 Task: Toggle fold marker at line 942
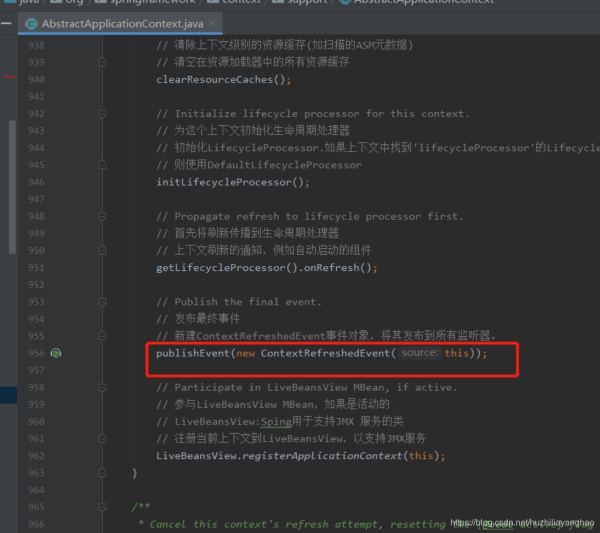[102, 114]
